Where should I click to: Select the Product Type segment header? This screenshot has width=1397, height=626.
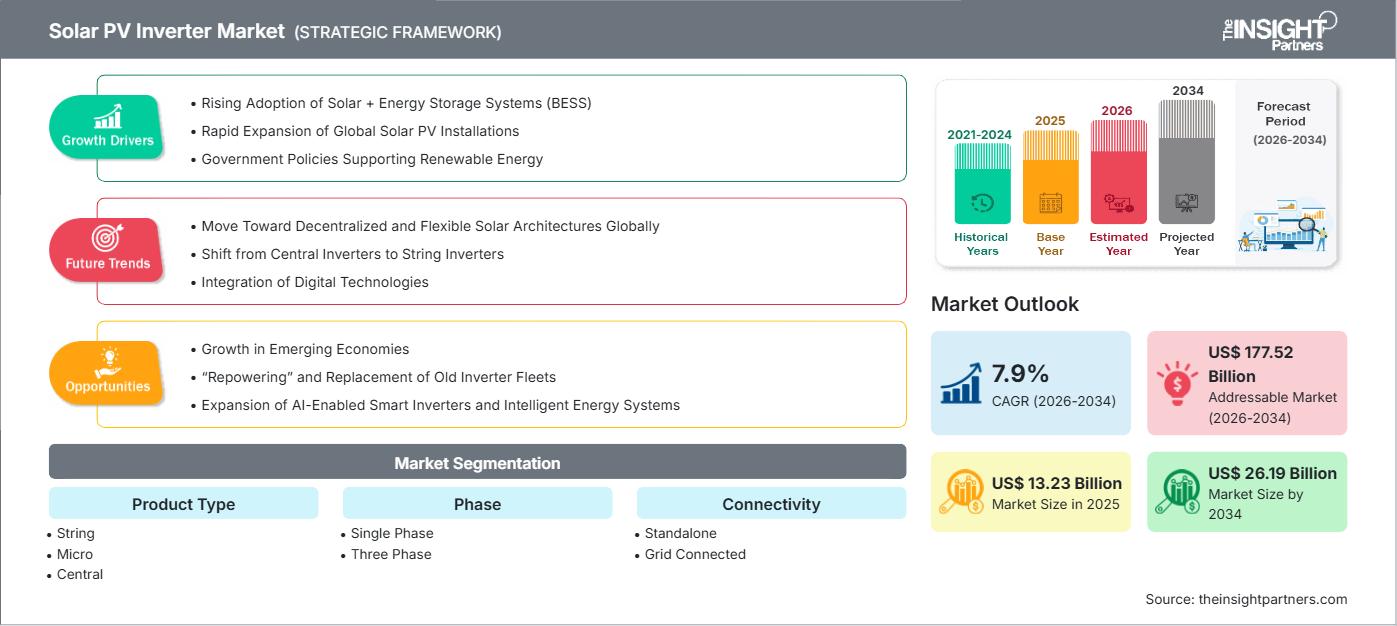point(184,504)
